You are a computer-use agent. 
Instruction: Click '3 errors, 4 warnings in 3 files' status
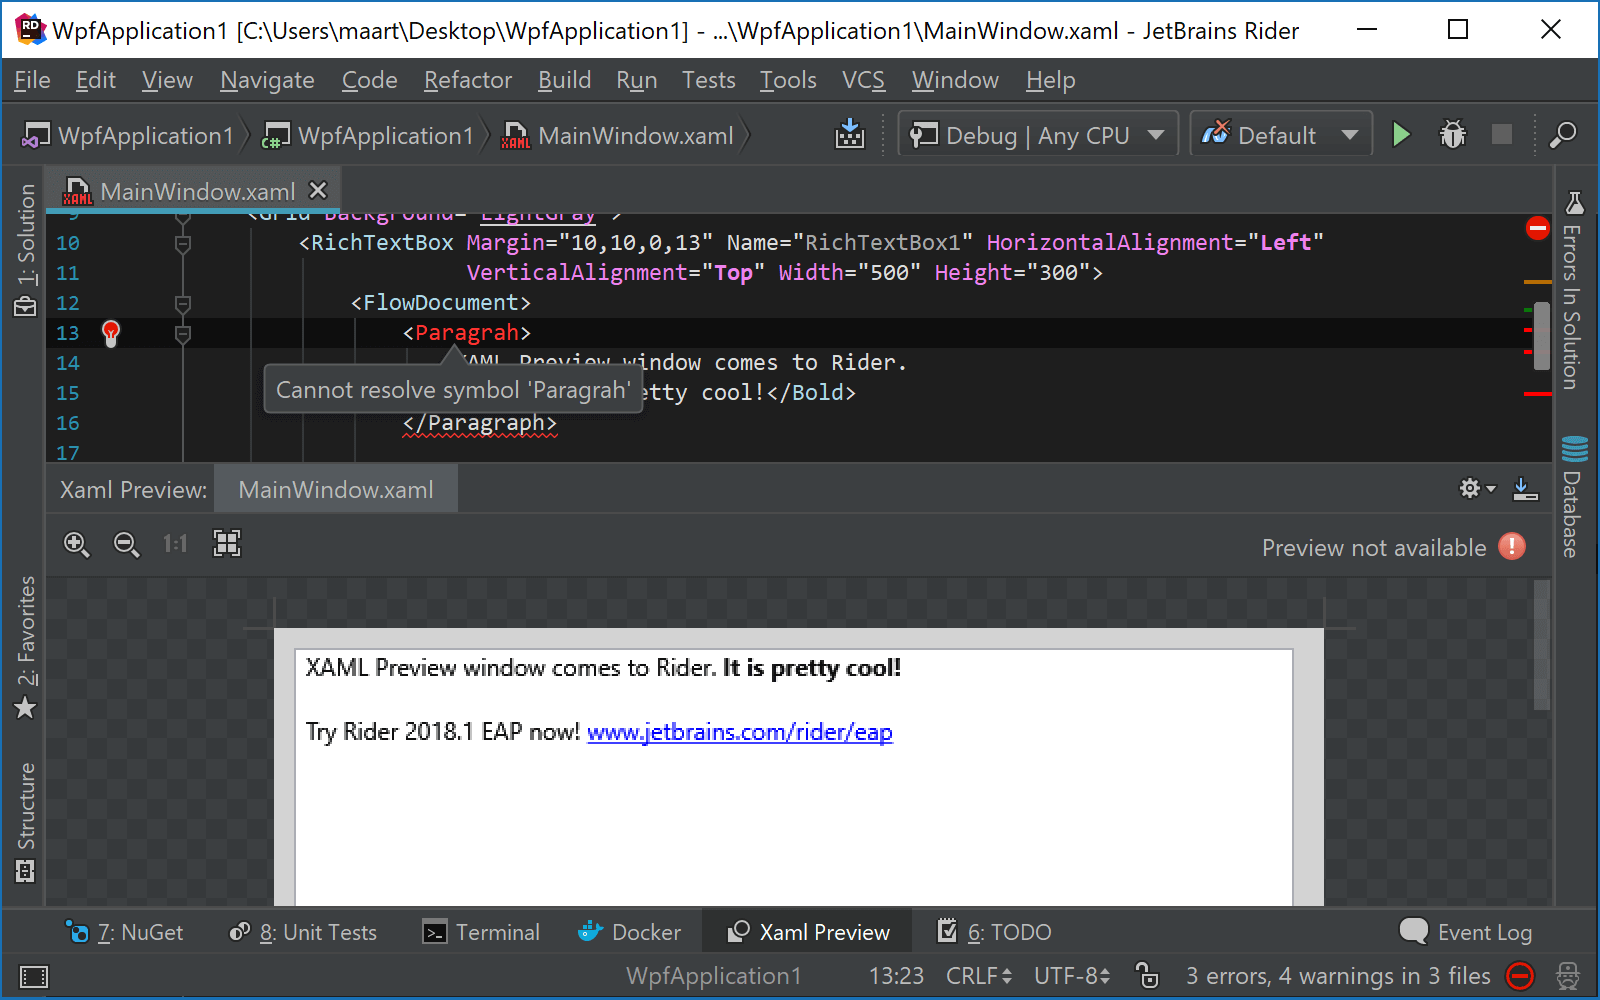[x=1338, y=975]
